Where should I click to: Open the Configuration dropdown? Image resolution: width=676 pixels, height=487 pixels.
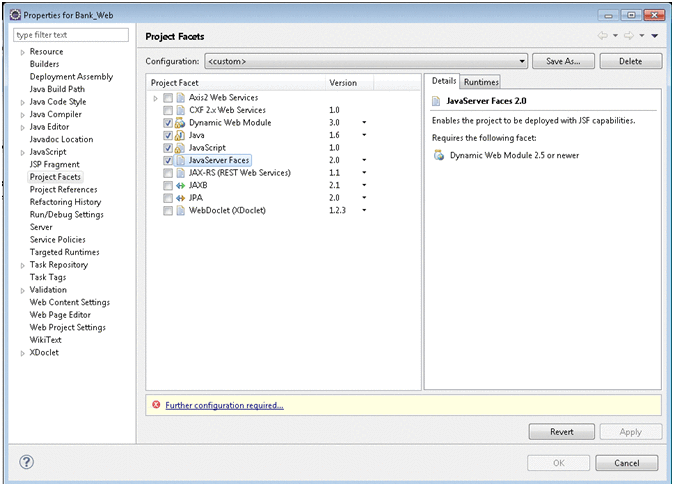(522, 61)
